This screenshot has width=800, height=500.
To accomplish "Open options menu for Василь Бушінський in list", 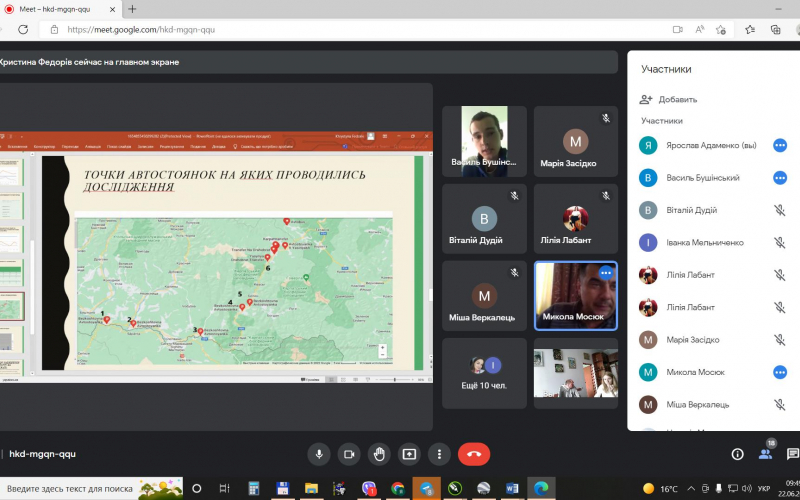I will (780, 178).
